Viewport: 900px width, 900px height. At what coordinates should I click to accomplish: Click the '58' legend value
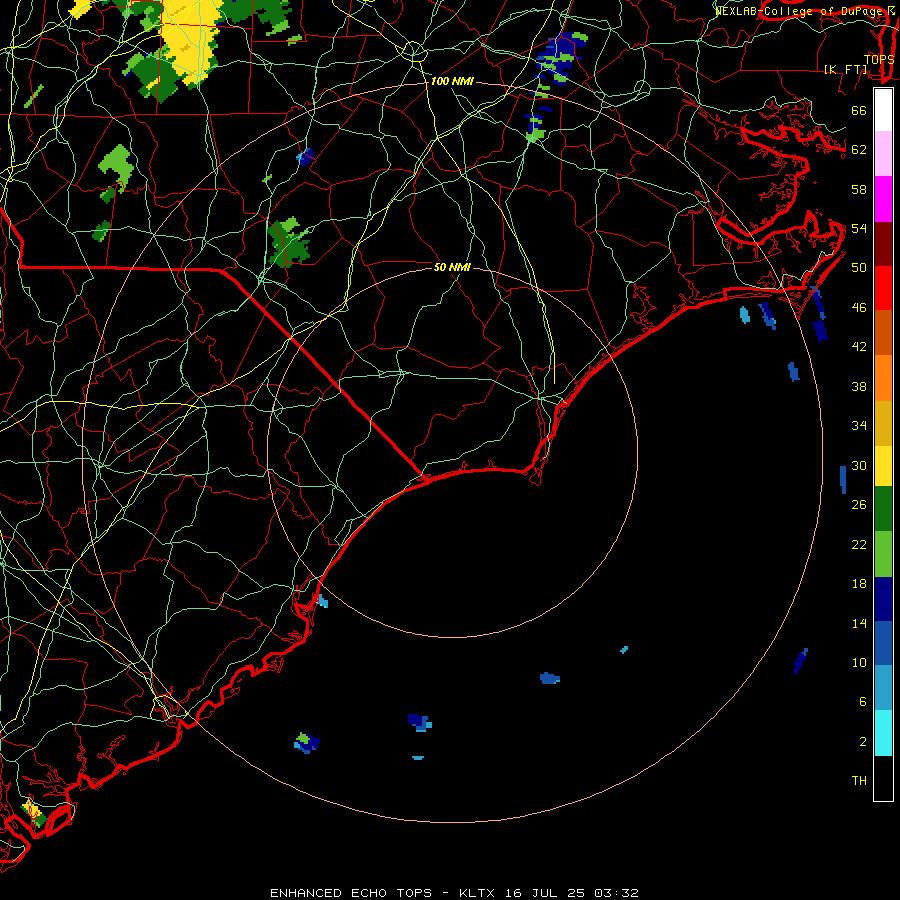859,189
